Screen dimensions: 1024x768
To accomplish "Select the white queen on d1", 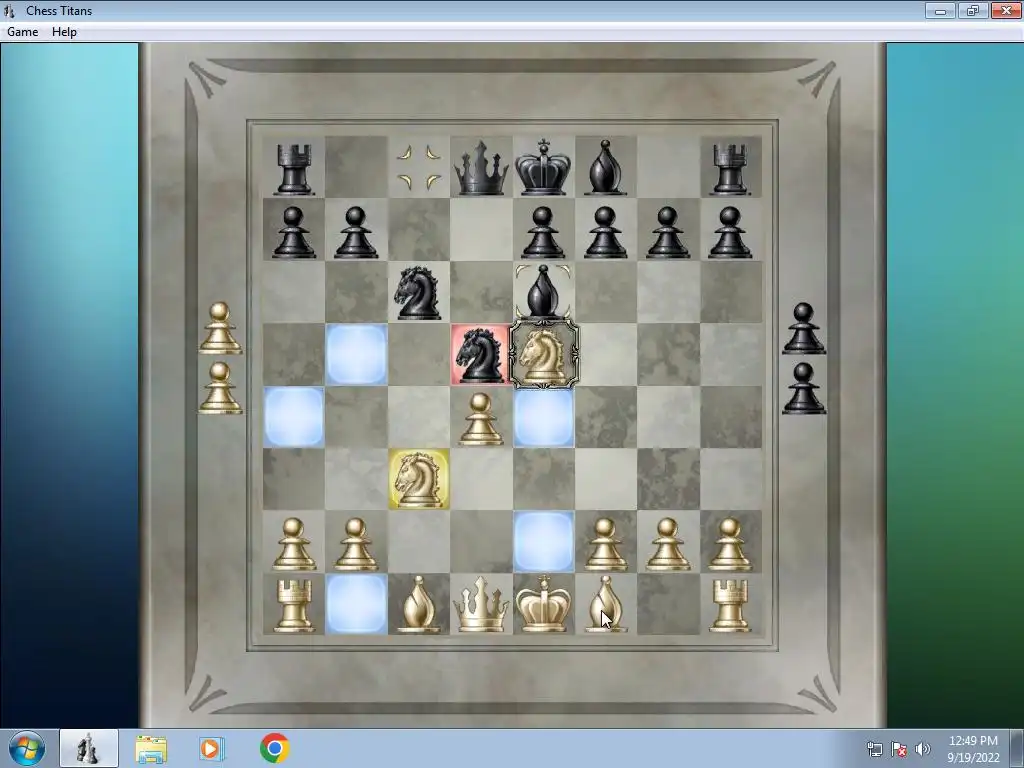I will [x=481, y=605].
